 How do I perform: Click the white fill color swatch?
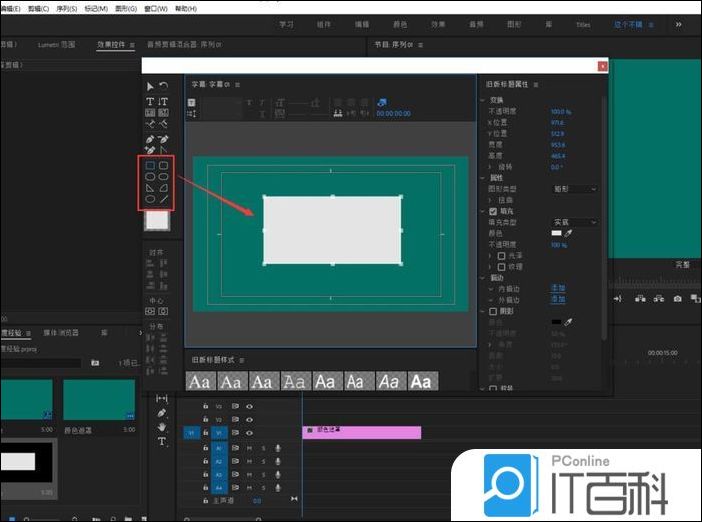[557, 233]
